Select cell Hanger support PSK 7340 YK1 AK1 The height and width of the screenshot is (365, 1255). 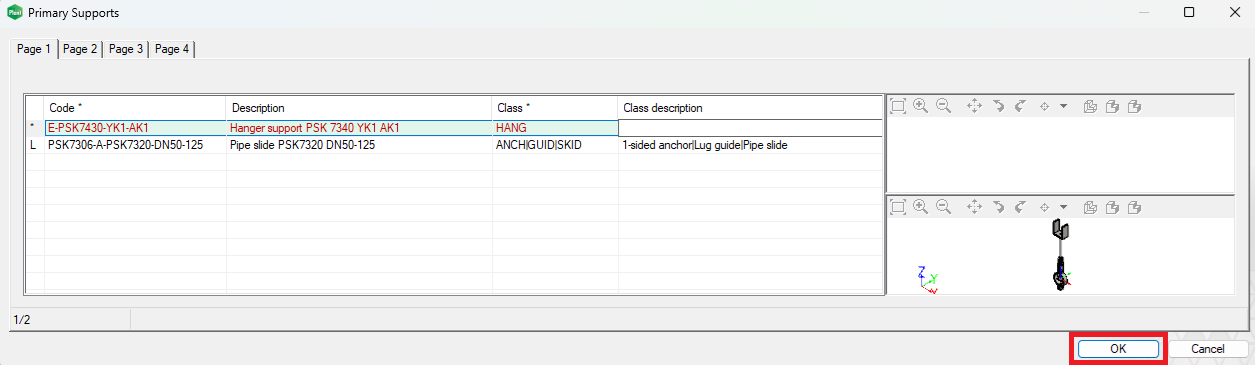coord(359,128)
